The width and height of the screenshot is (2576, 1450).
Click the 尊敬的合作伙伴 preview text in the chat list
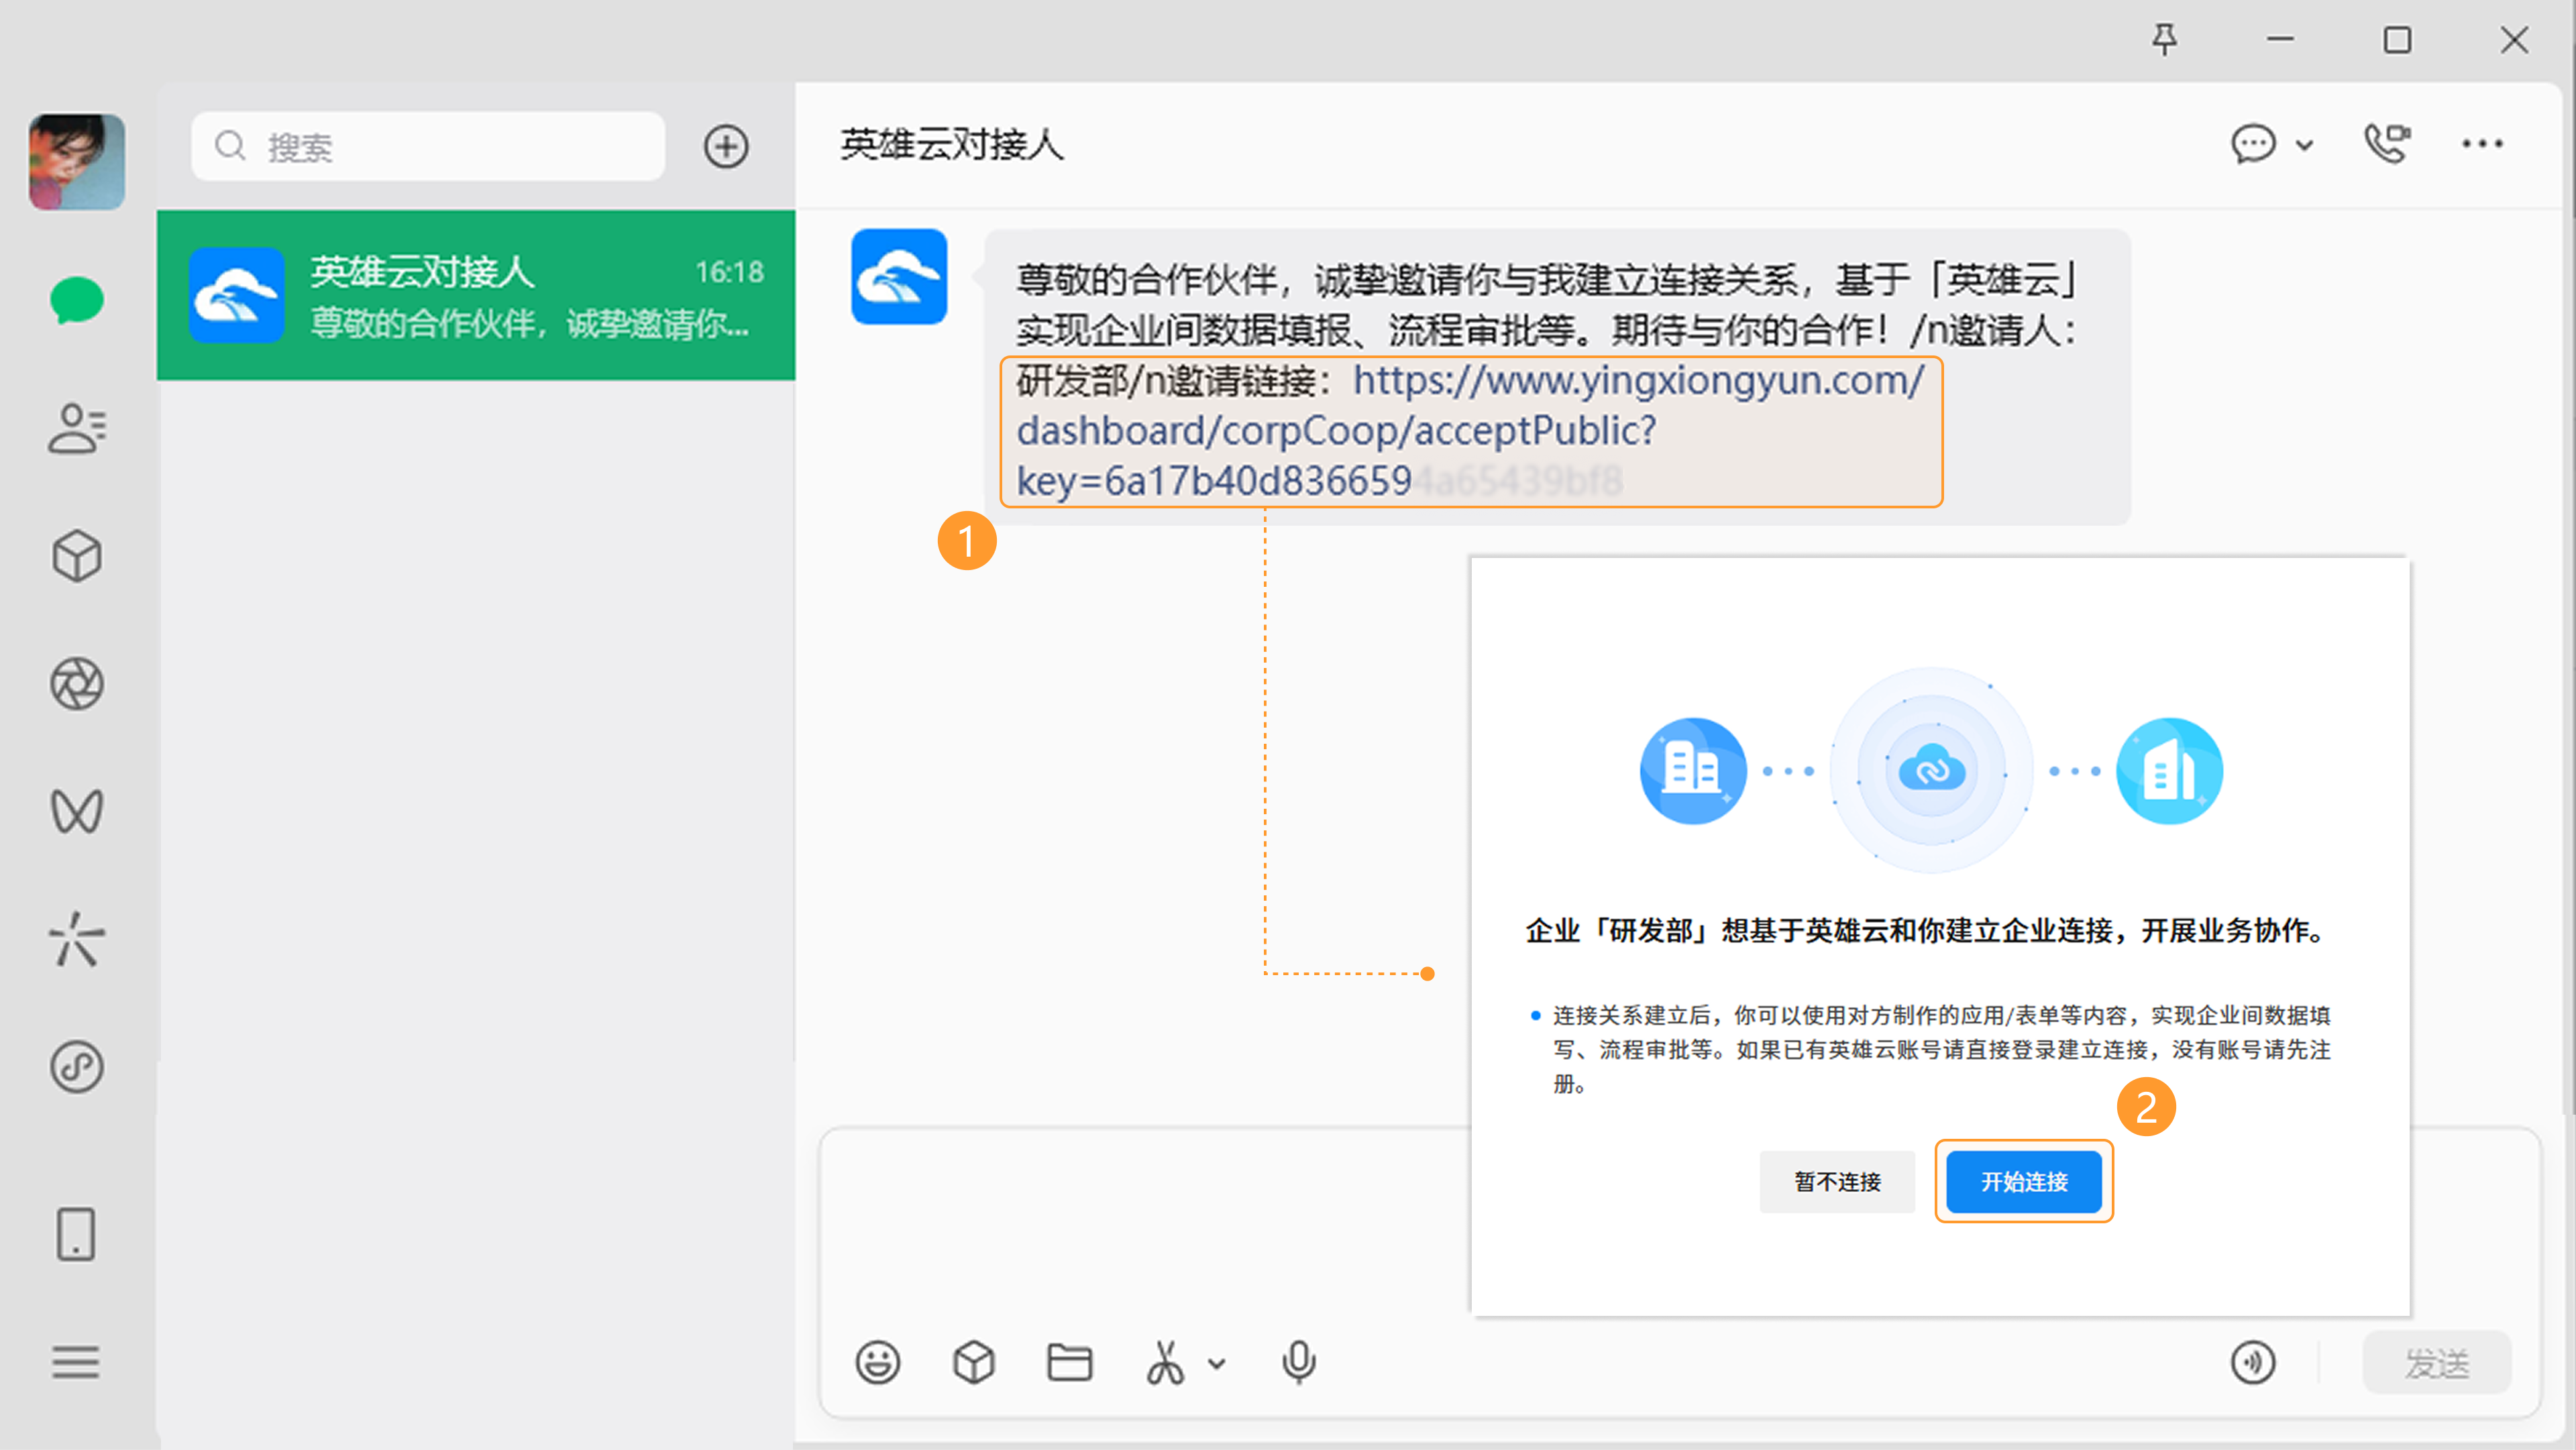click(529, 324)
